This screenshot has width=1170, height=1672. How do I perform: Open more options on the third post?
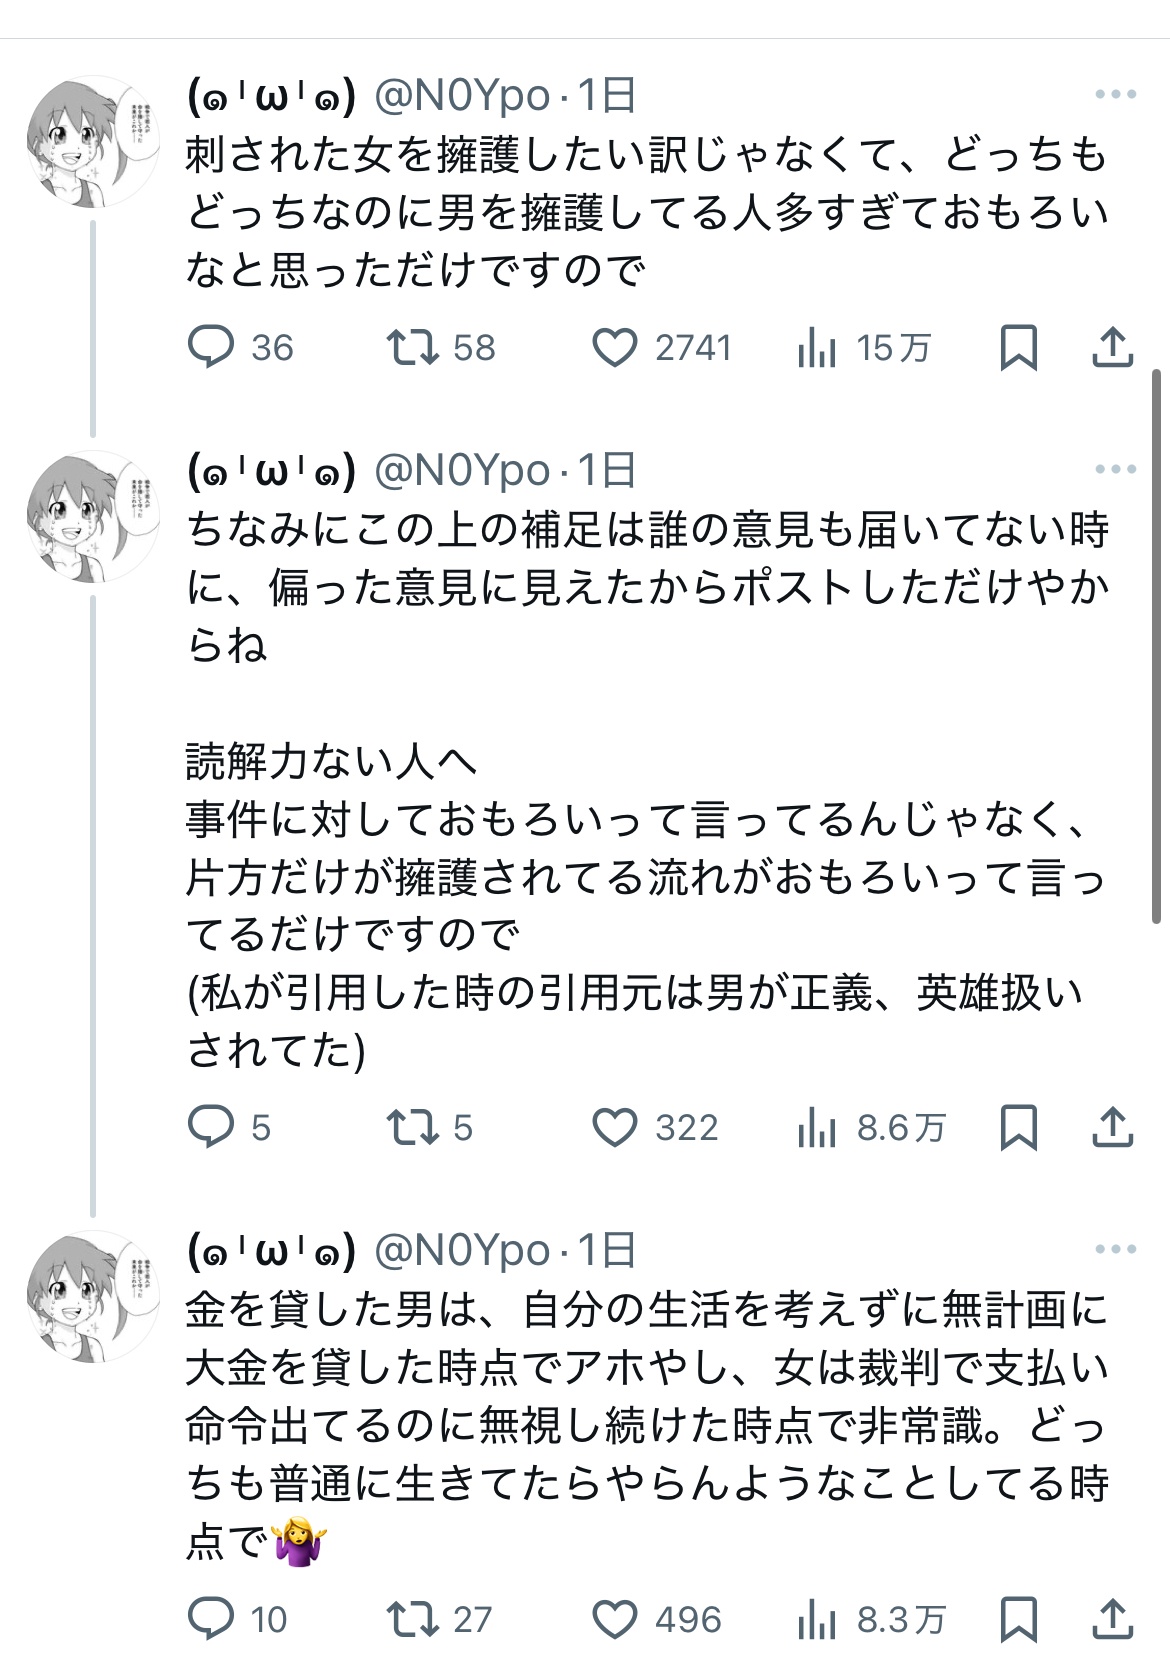[1115, 1250]
